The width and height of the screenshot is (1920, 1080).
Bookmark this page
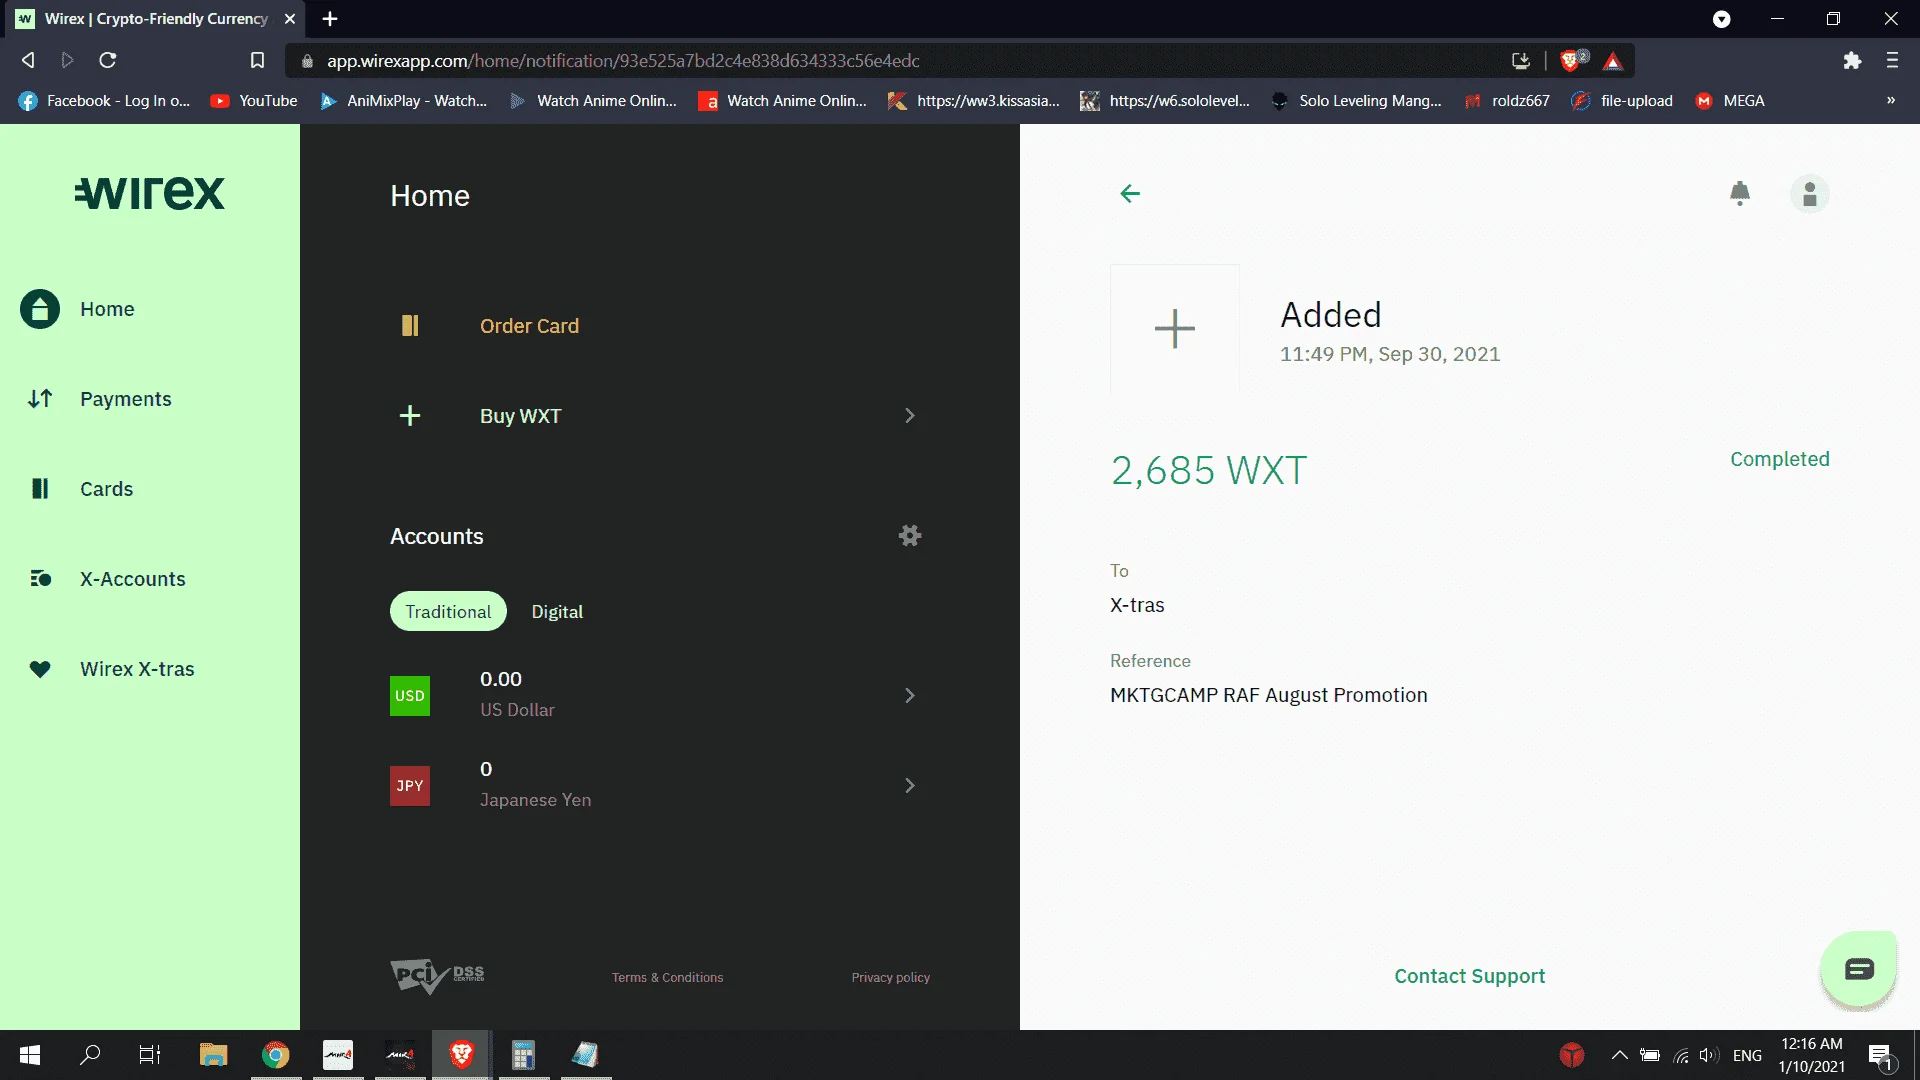[x=257, y=60]
